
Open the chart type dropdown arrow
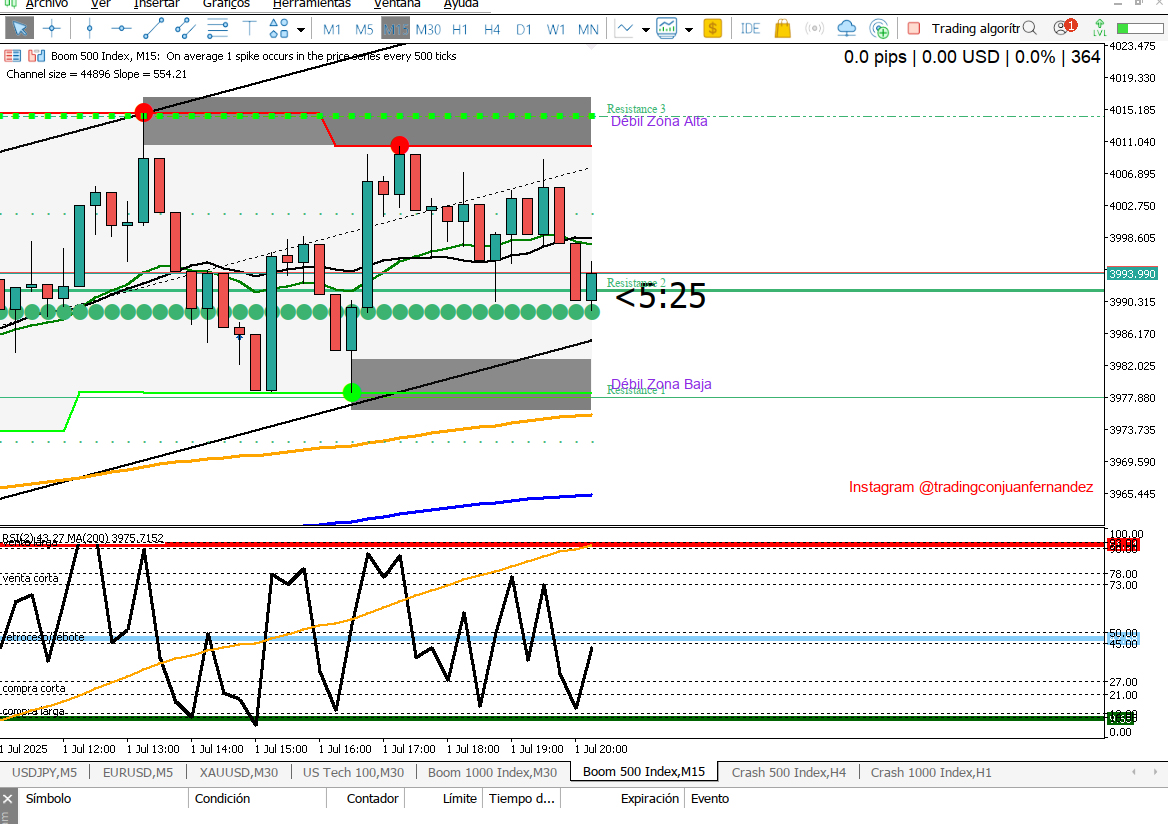coord(646,29)
